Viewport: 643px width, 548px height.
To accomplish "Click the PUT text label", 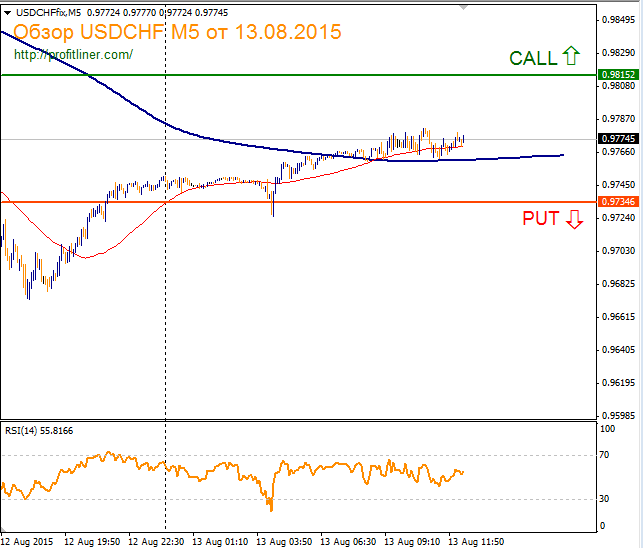I will click(541, 219).
